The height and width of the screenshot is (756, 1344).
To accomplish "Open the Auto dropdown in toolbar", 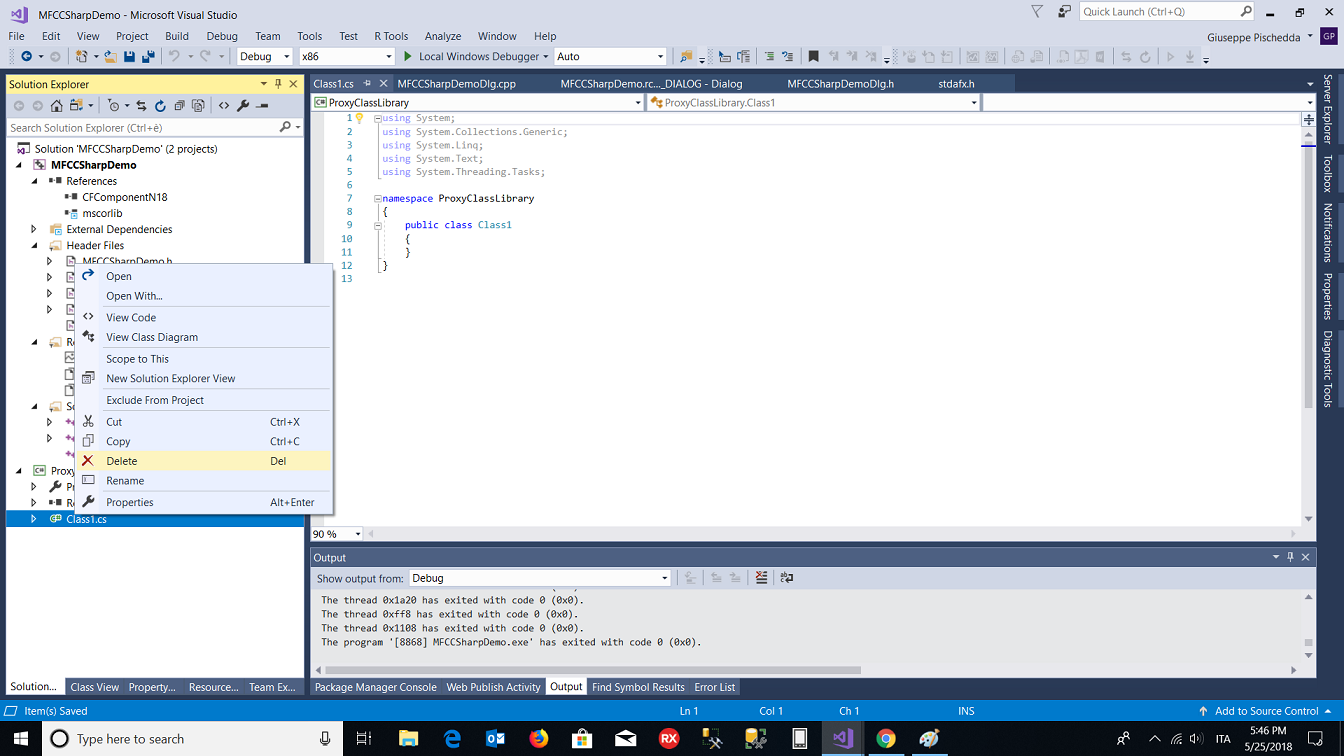I will pyautogui.click(x=610, y=57).
